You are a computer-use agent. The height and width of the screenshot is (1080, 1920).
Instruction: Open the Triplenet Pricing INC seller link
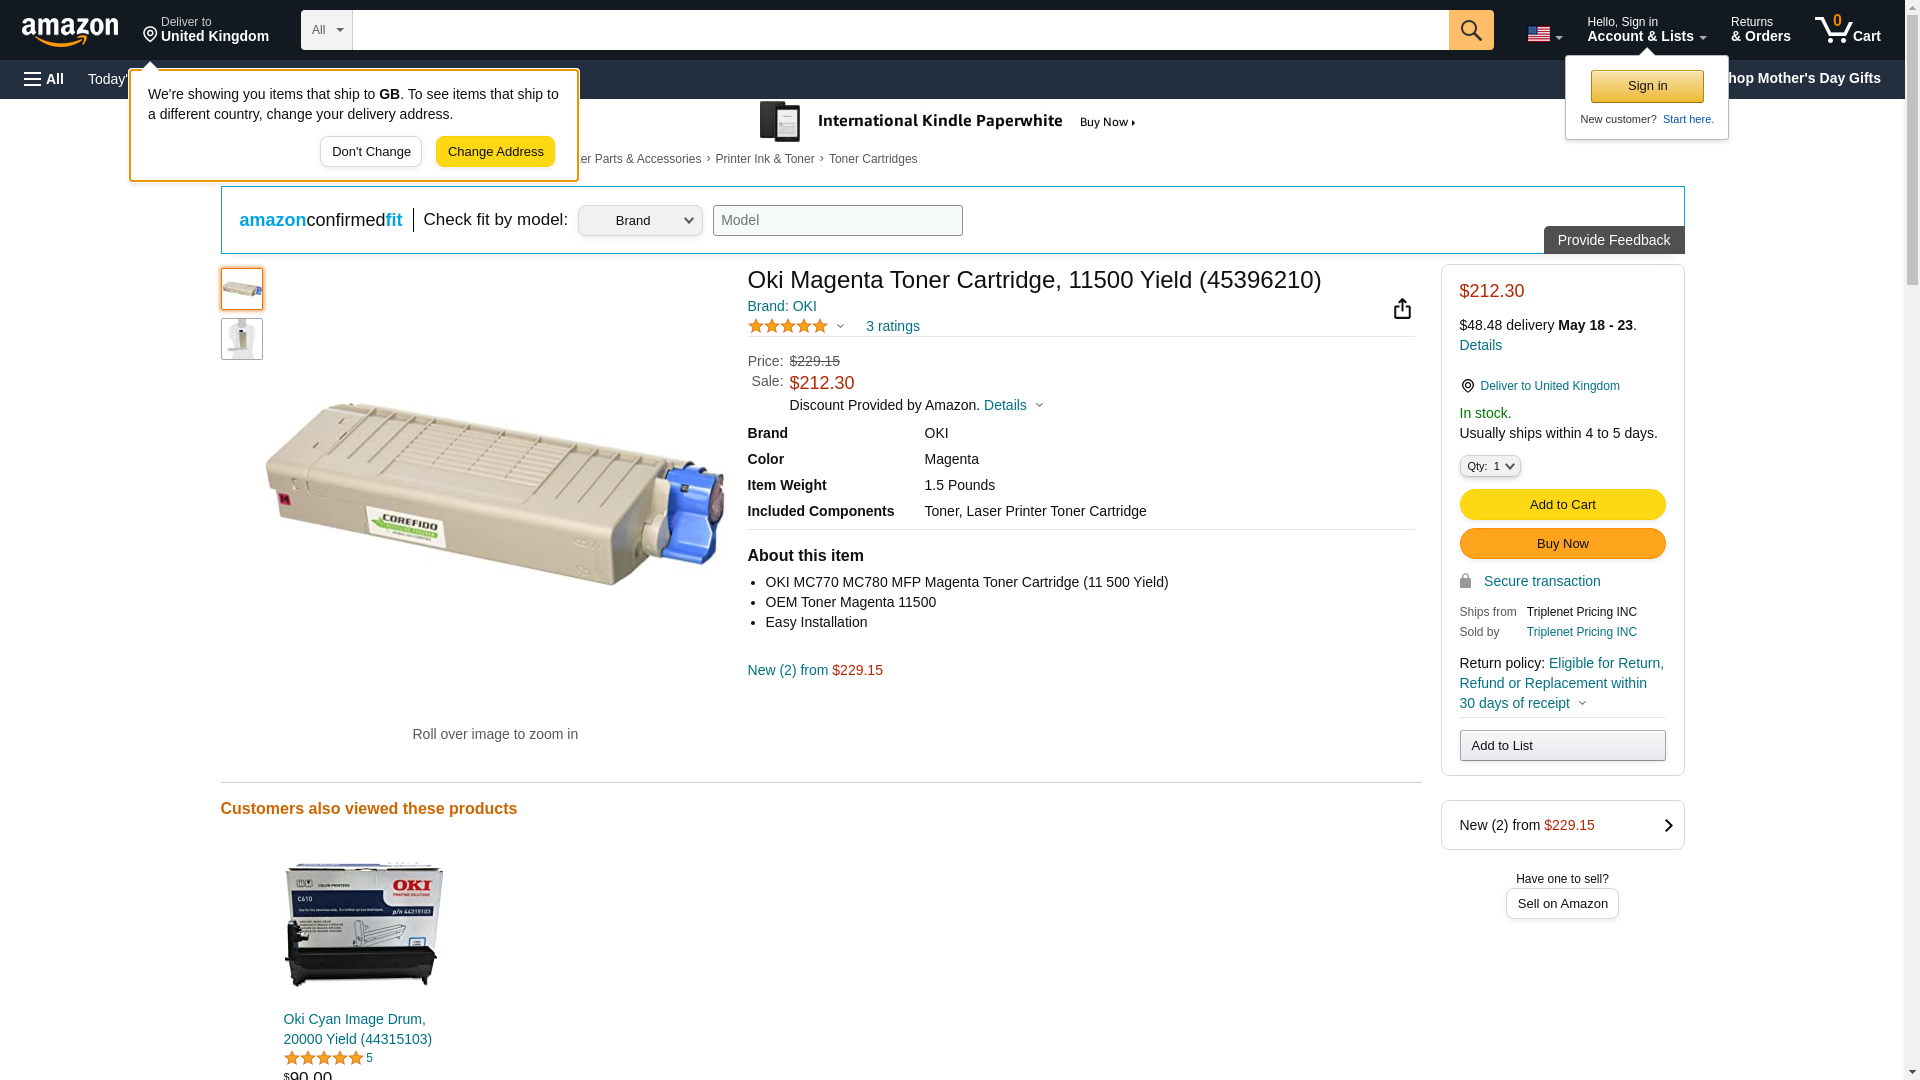pyautogui.click(x=1581, y=632)
